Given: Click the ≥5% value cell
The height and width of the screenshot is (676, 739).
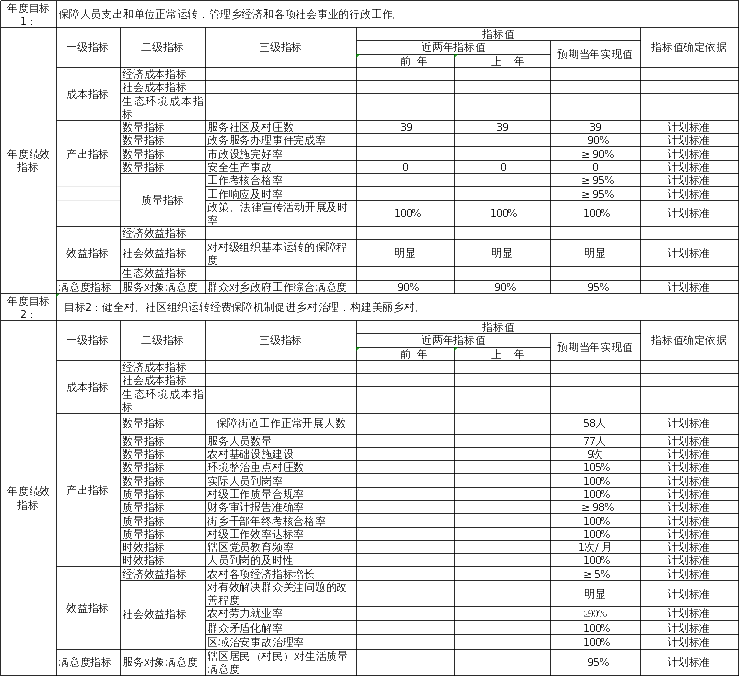Looking at the screenshot, I should (596, 574).
